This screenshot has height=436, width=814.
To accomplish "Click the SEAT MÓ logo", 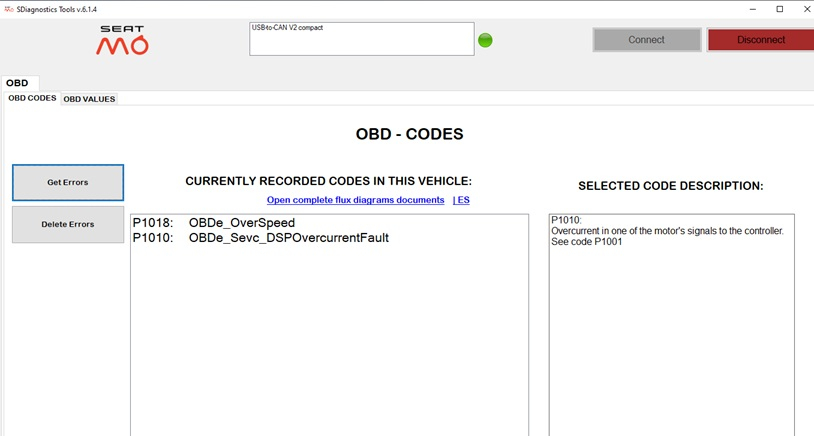I will (x=122, y=40).
